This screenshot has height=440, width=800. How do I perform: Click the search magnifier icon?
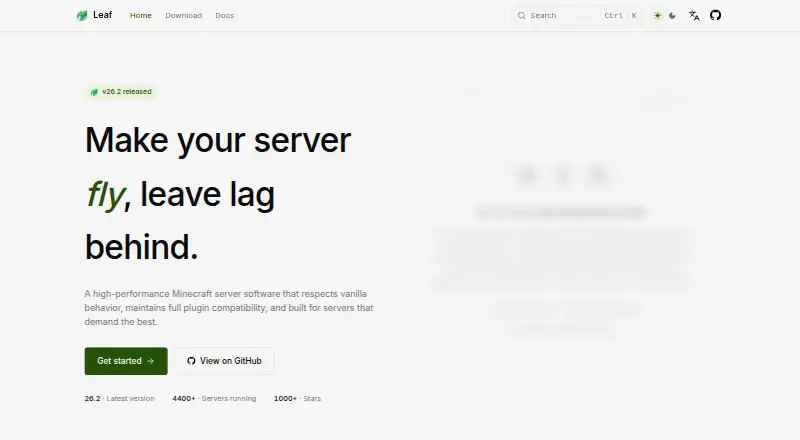521,15
